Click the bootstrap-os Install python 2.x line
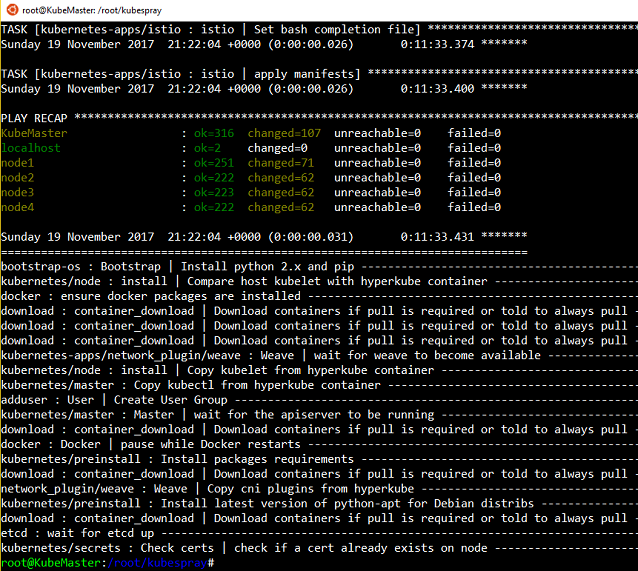 tap(178, 267)
